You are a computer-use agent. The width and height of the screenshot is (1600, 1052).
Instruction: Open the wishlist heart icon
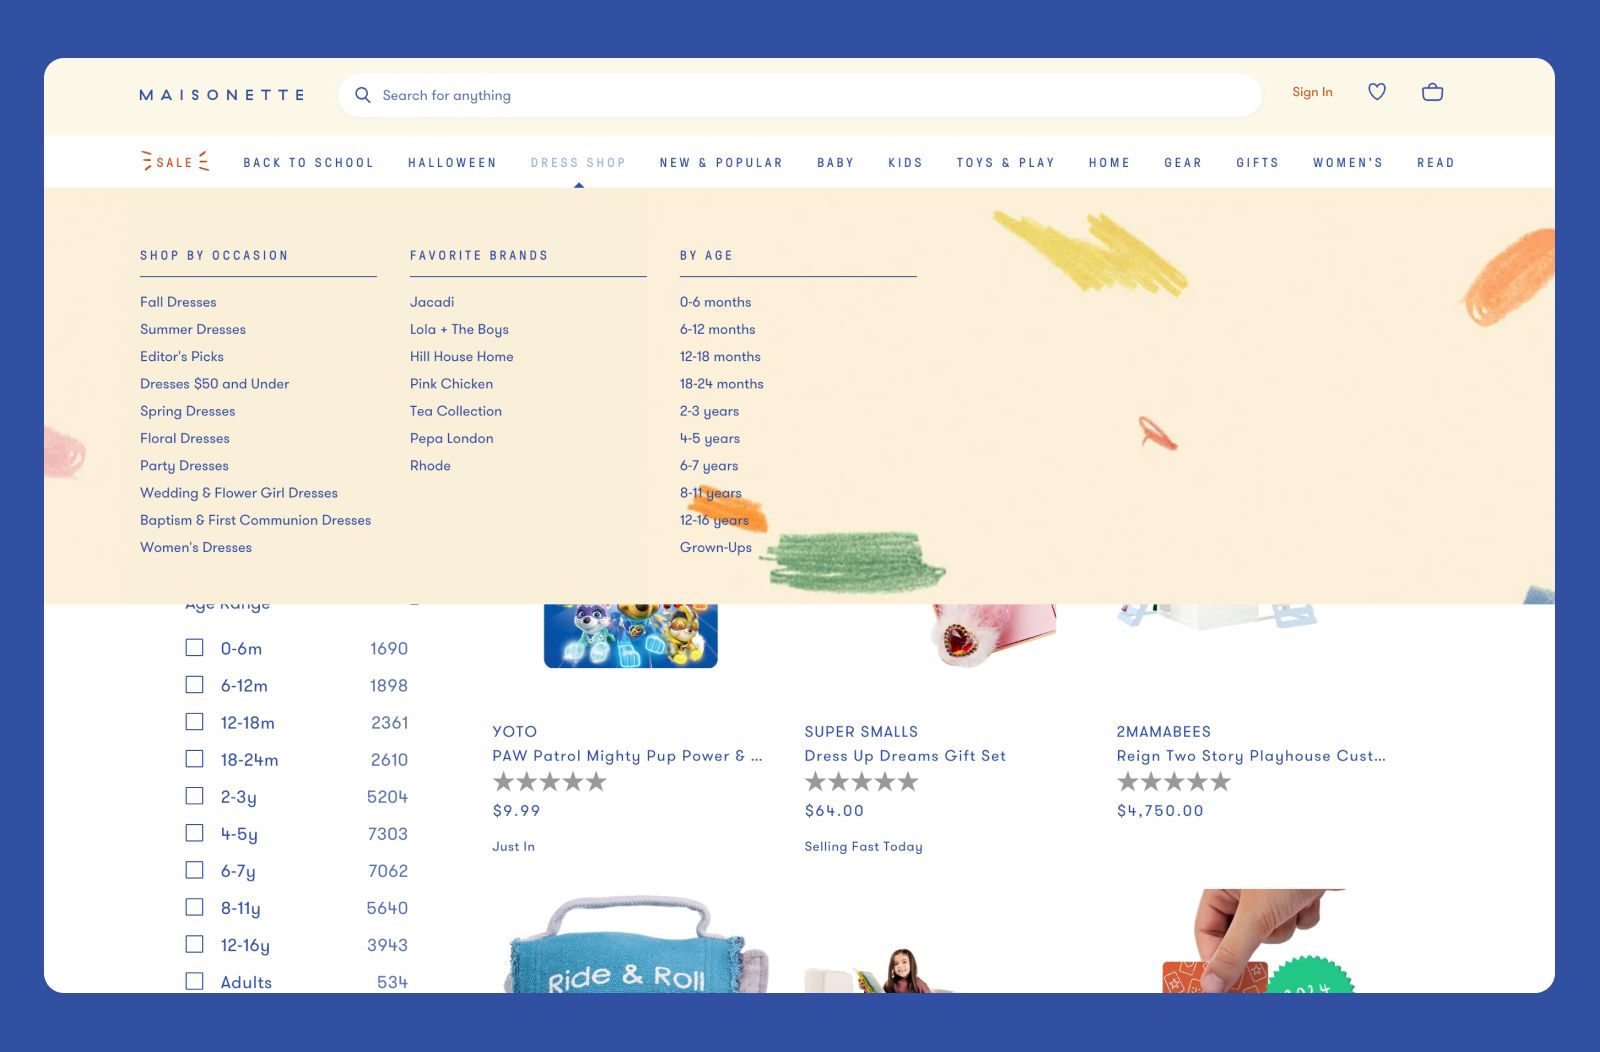point(1377,92)
